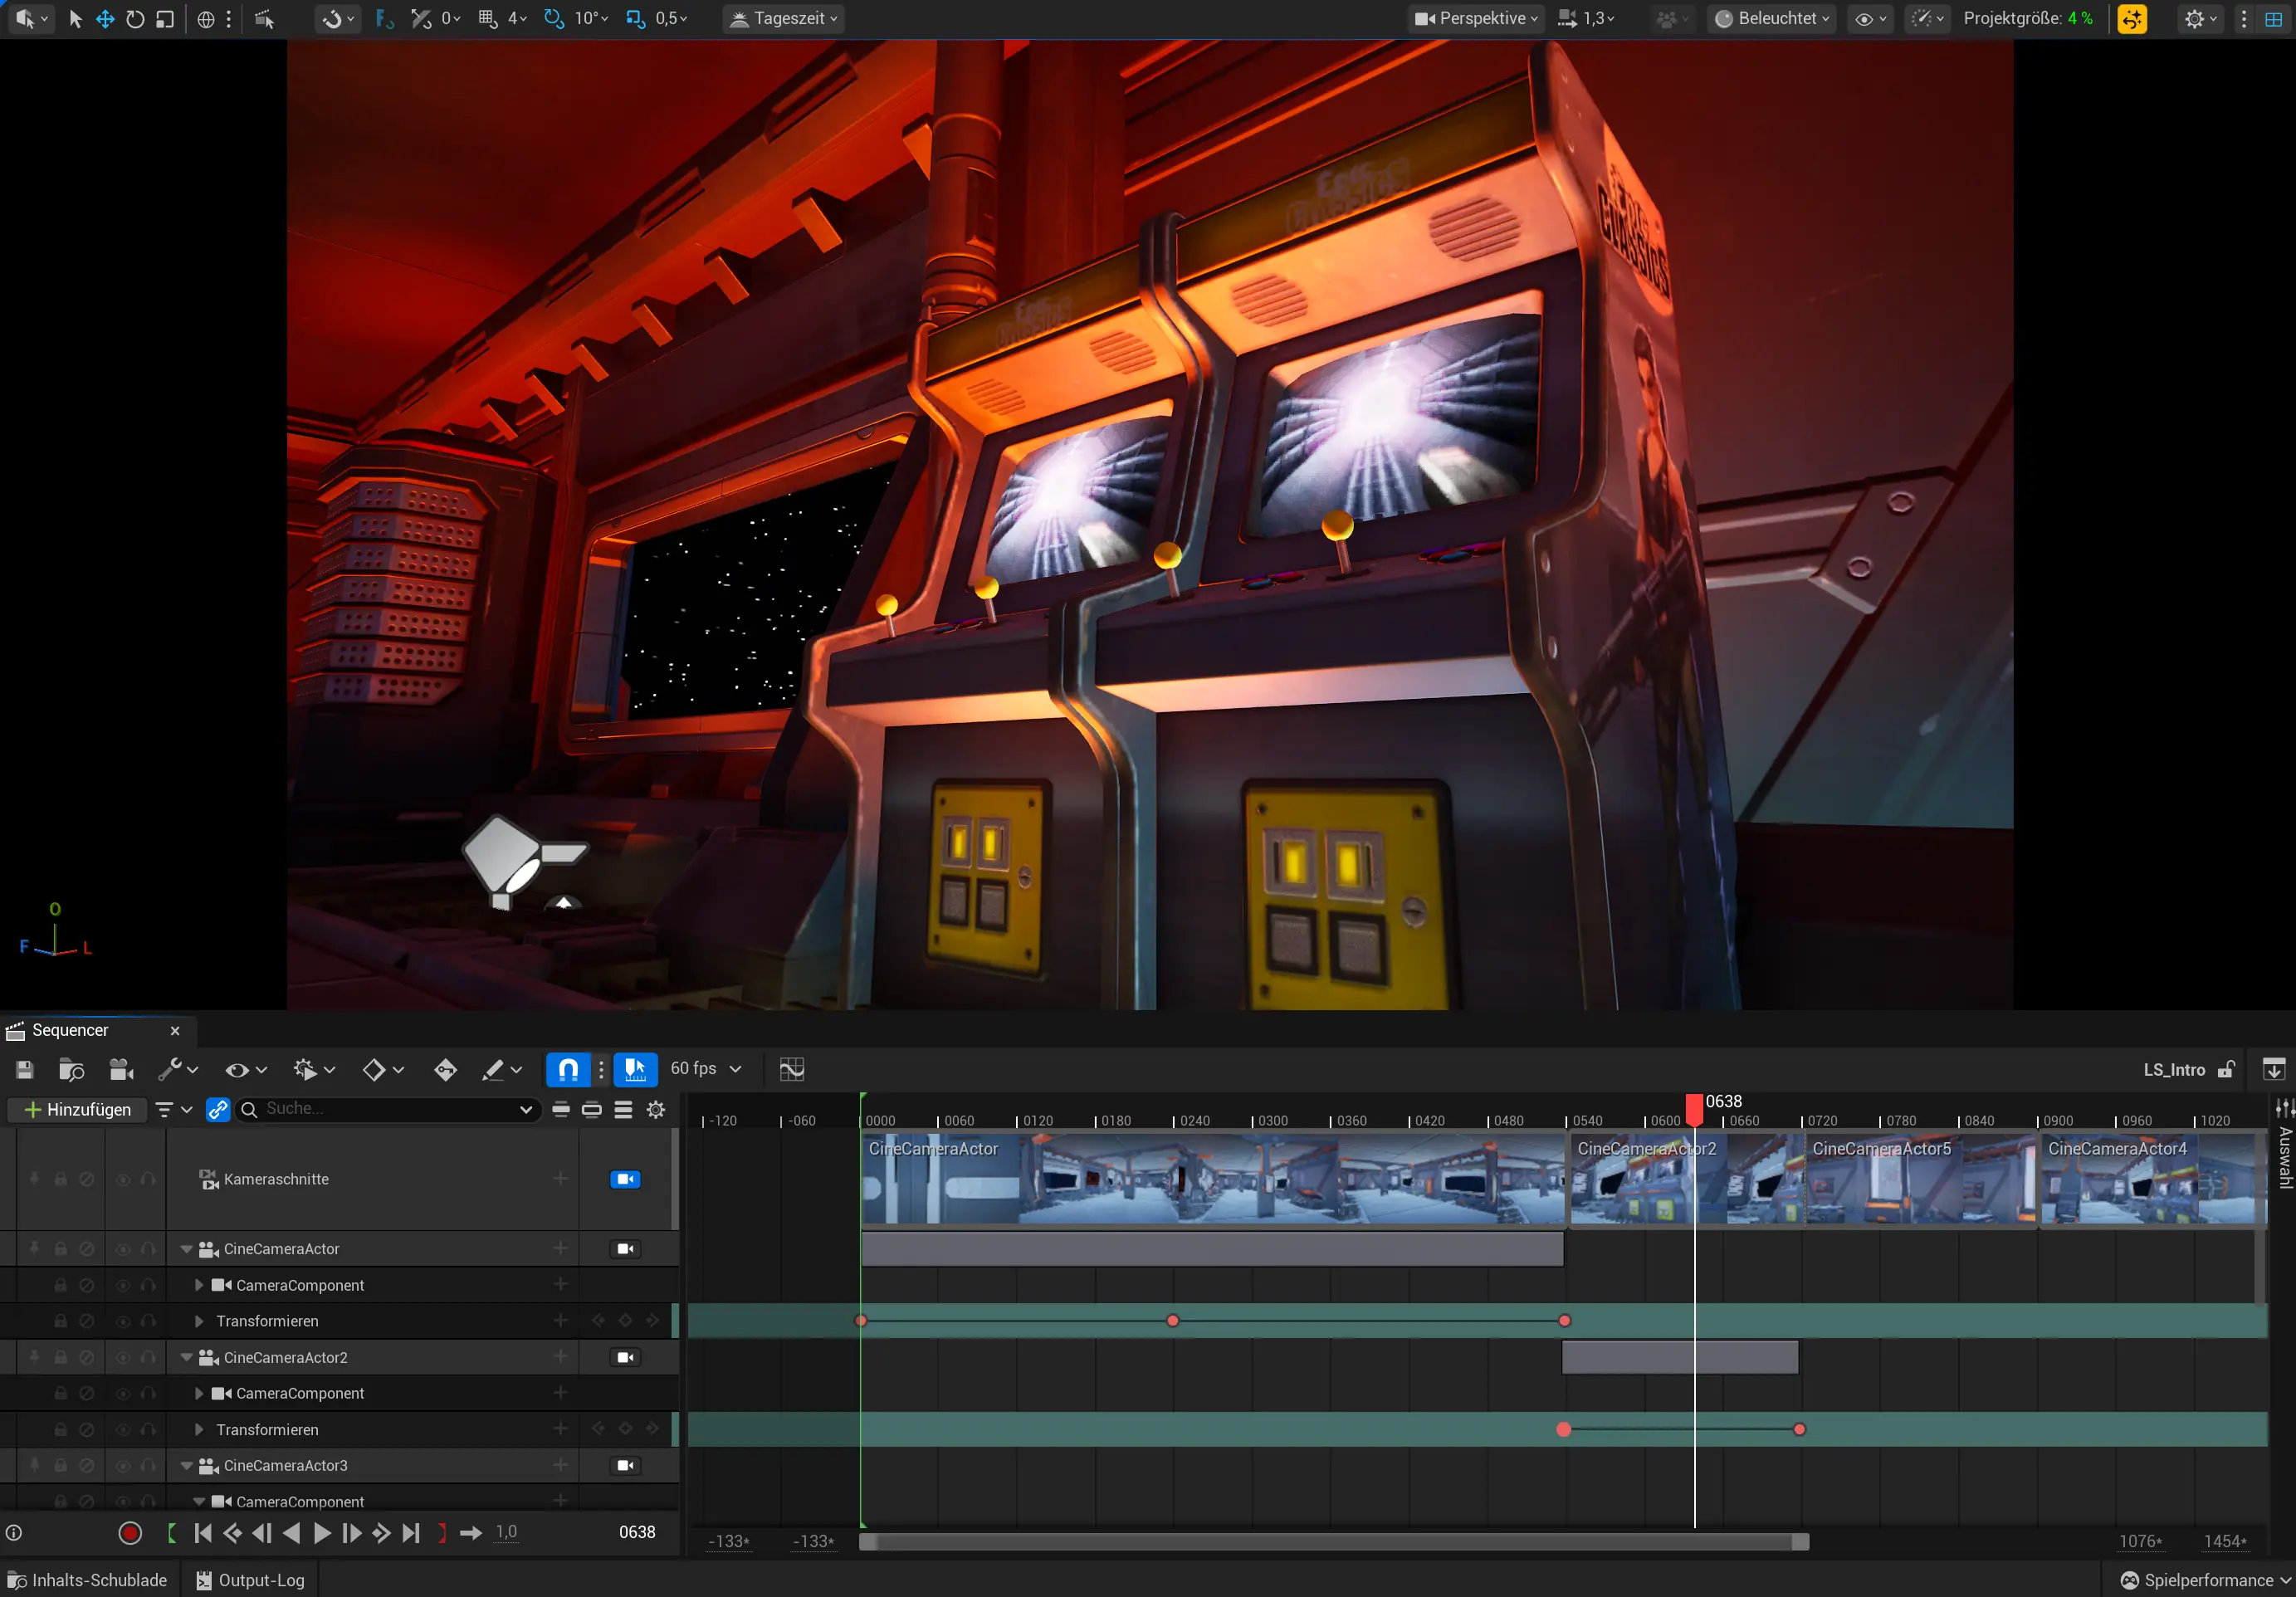Save the sequence with the disk icon
The height and width of the screenshot is (1597, 2296).
[x=25, y=1070]
